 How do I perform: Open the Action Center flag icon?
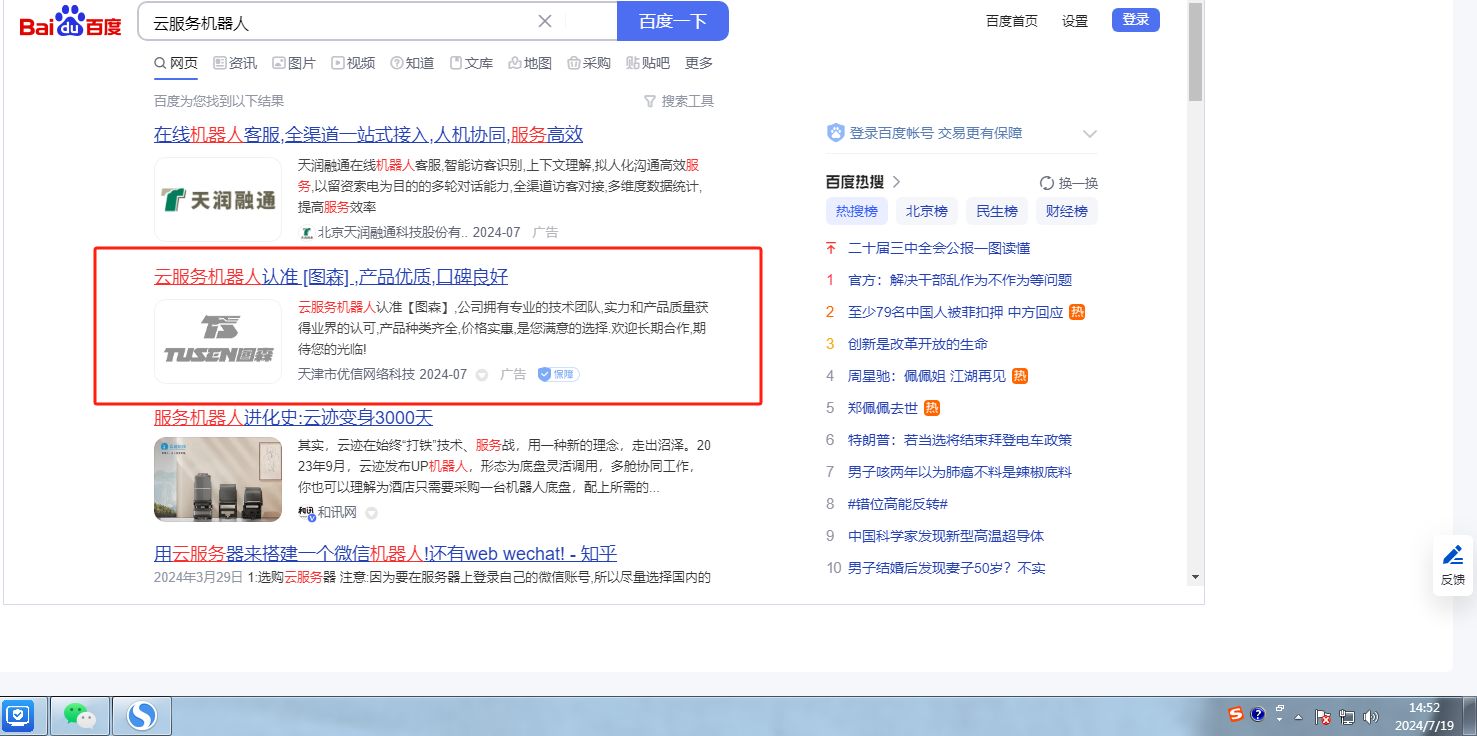[1322, 717]
